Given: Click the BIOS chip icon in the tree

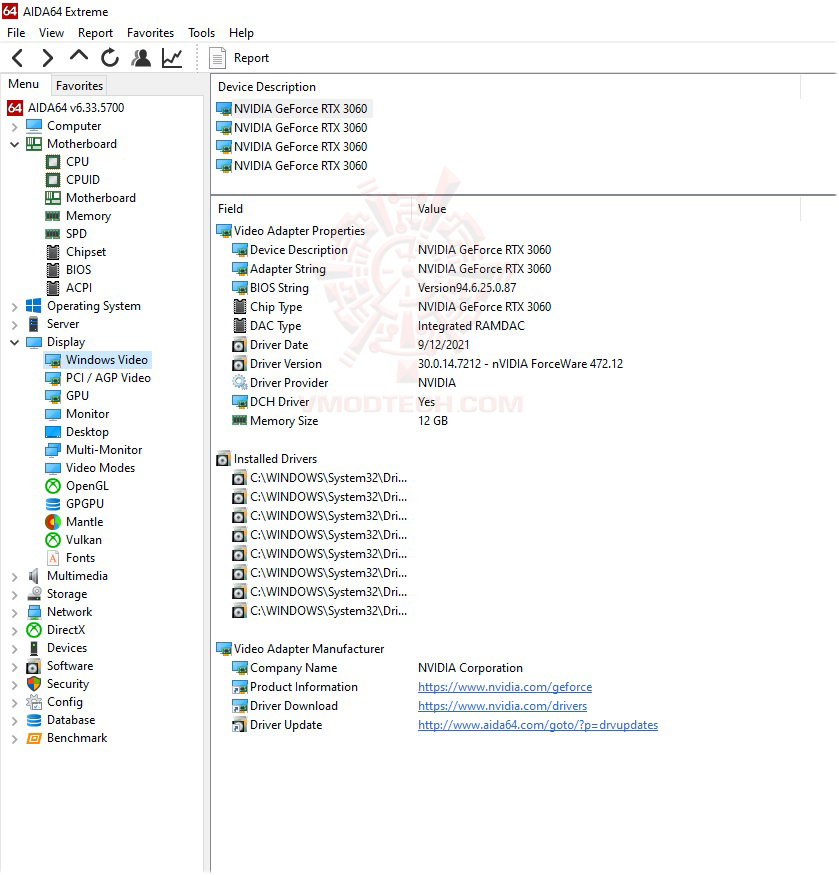Looking at the screenshot, I should [53, 270].
